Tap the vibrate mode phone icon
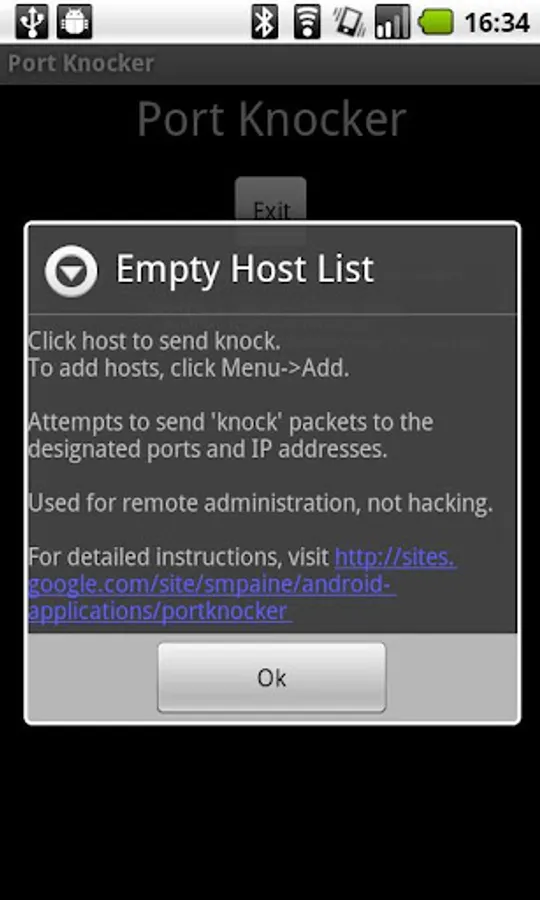 [349, 22]
